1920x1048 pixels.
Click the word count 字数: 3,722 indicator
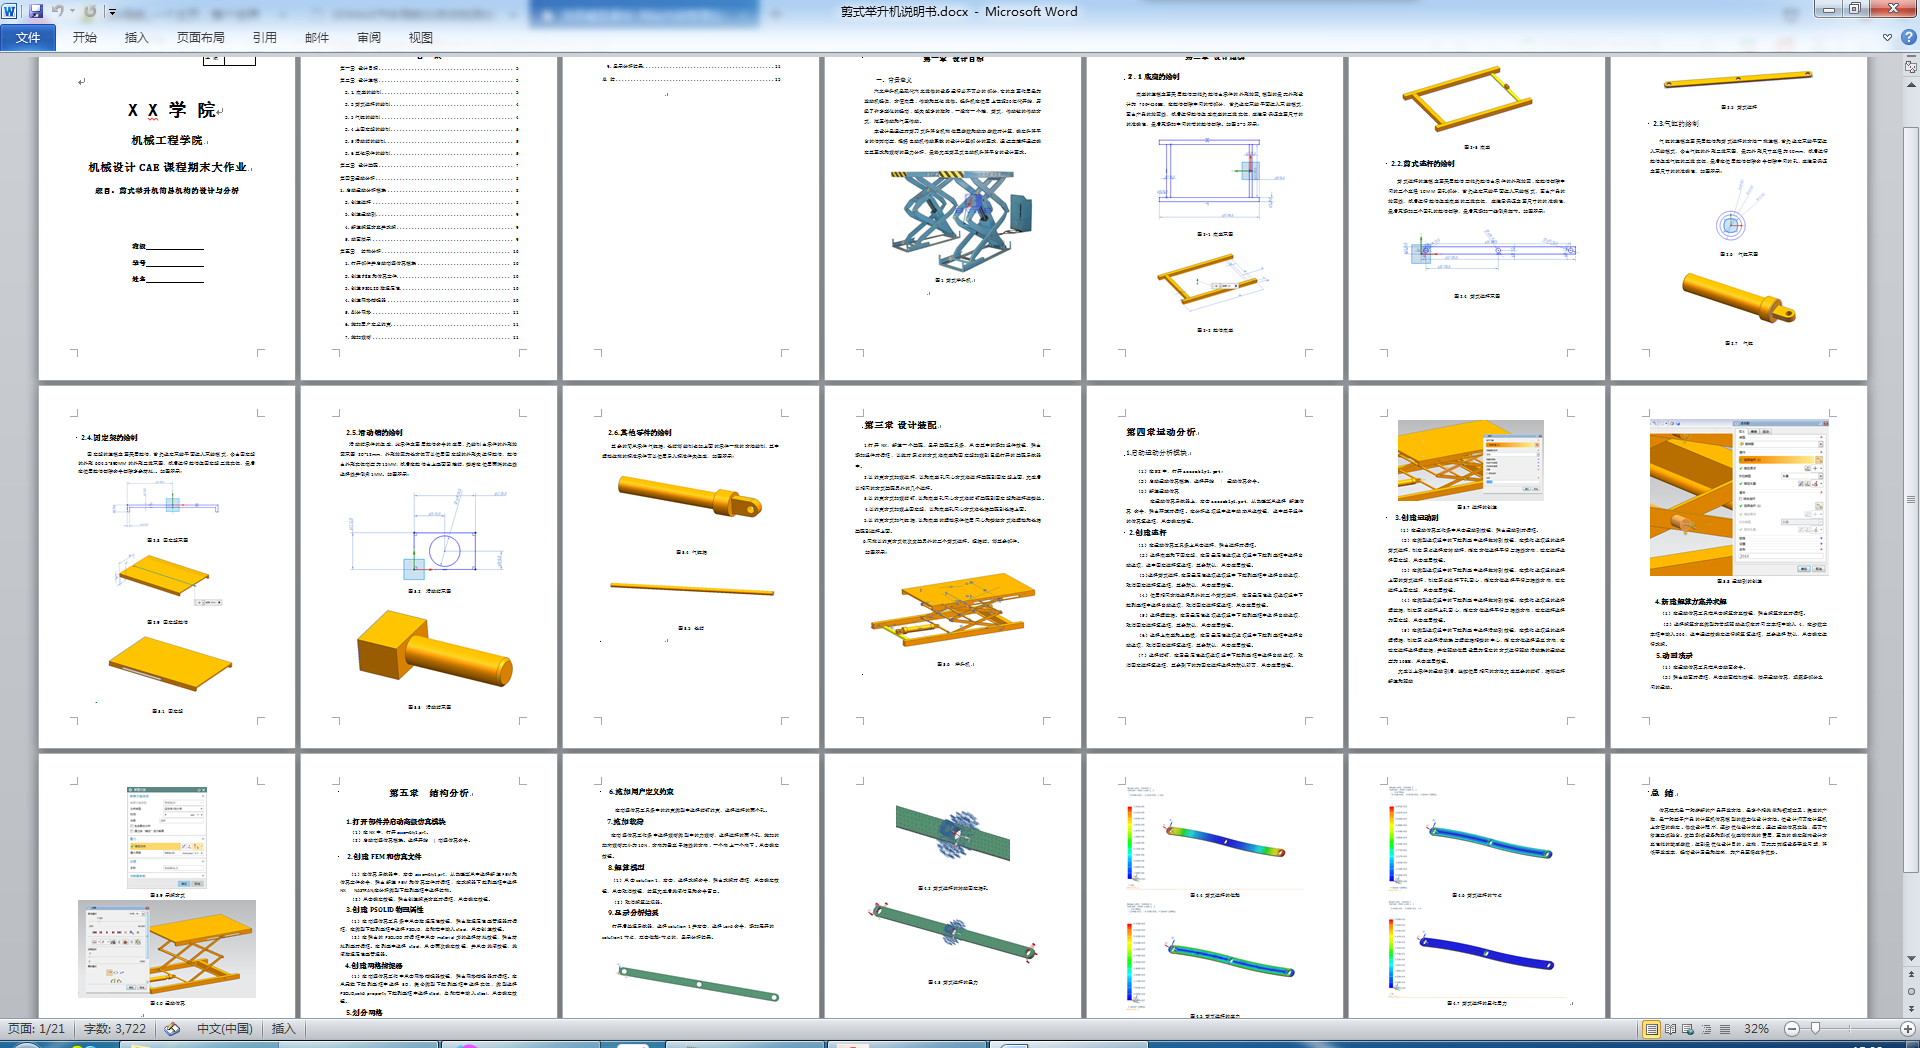click(x=115, y=1028)
